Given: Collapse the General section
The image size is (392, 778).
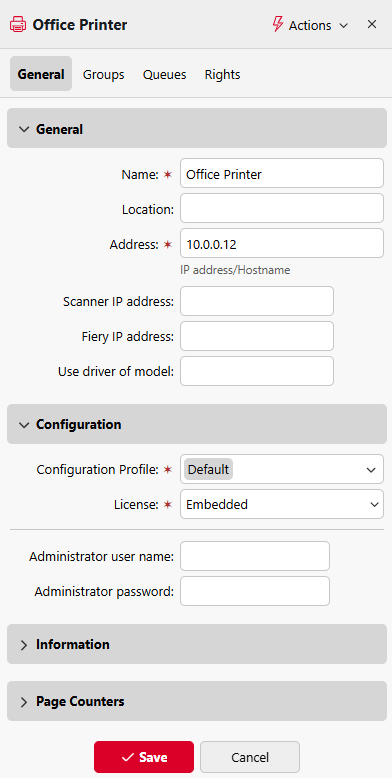Looking at the screenshot, I should tap(196, 129).
